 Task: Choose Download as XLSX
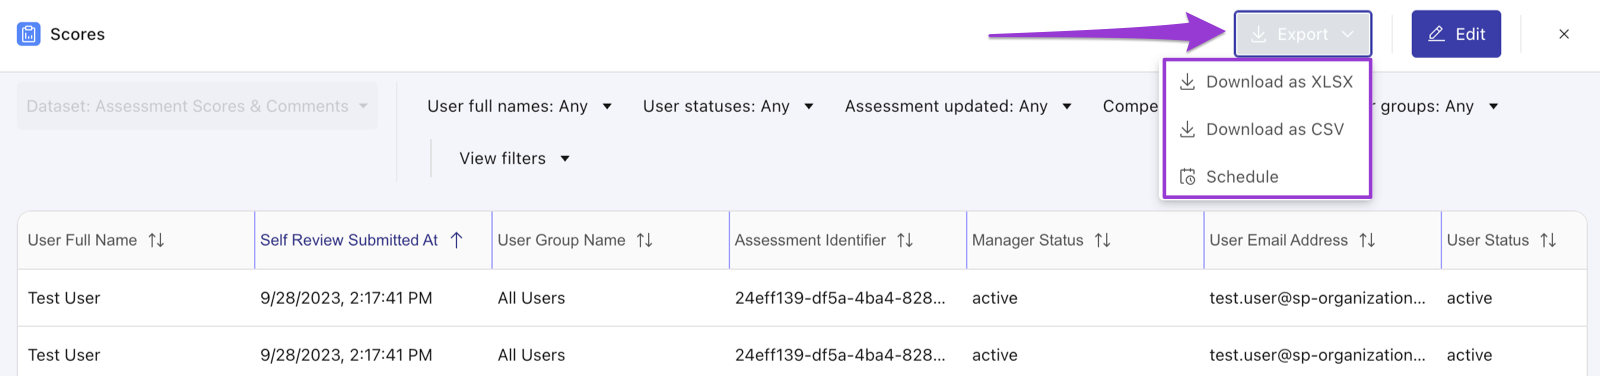click(1266, 82)
